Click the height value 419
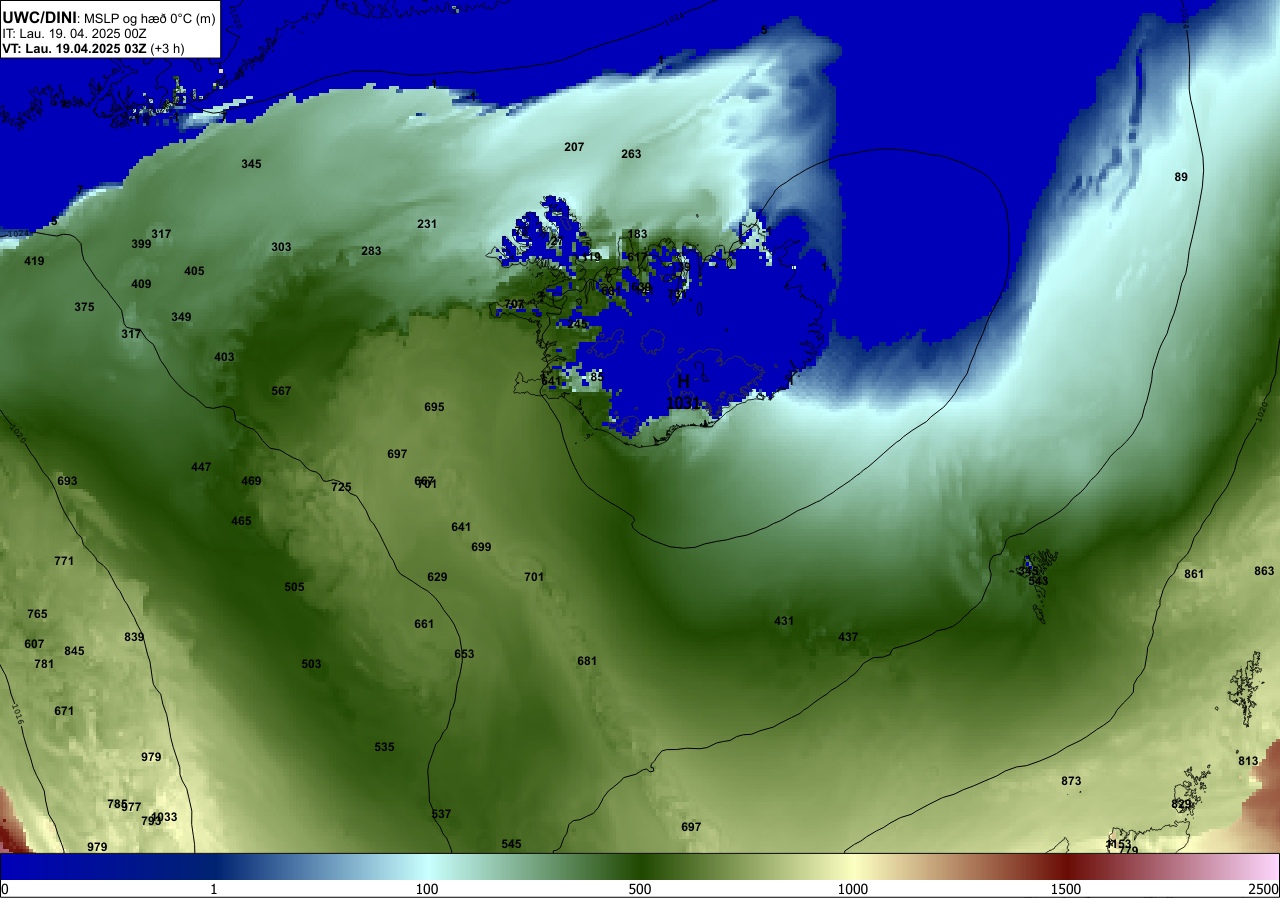 pos(34,261)
